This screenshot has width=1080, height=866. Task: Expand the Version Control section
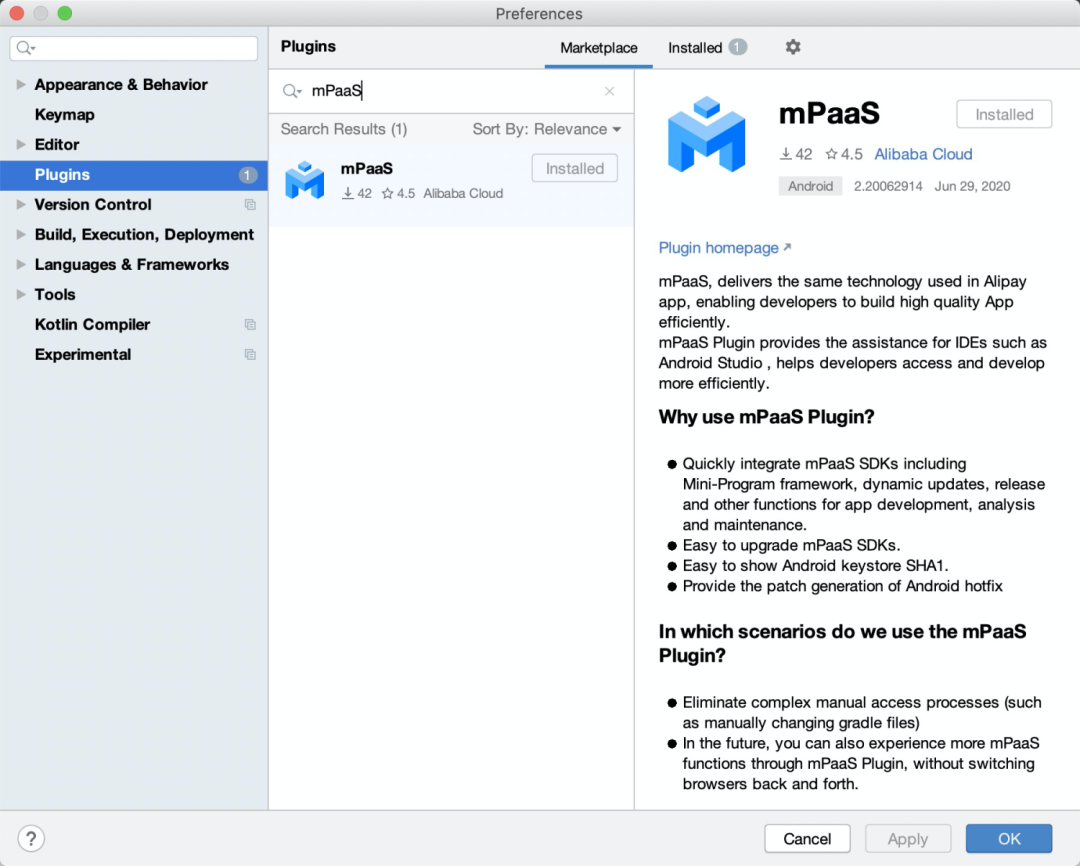pyautogui.click(x=21, y=205)
